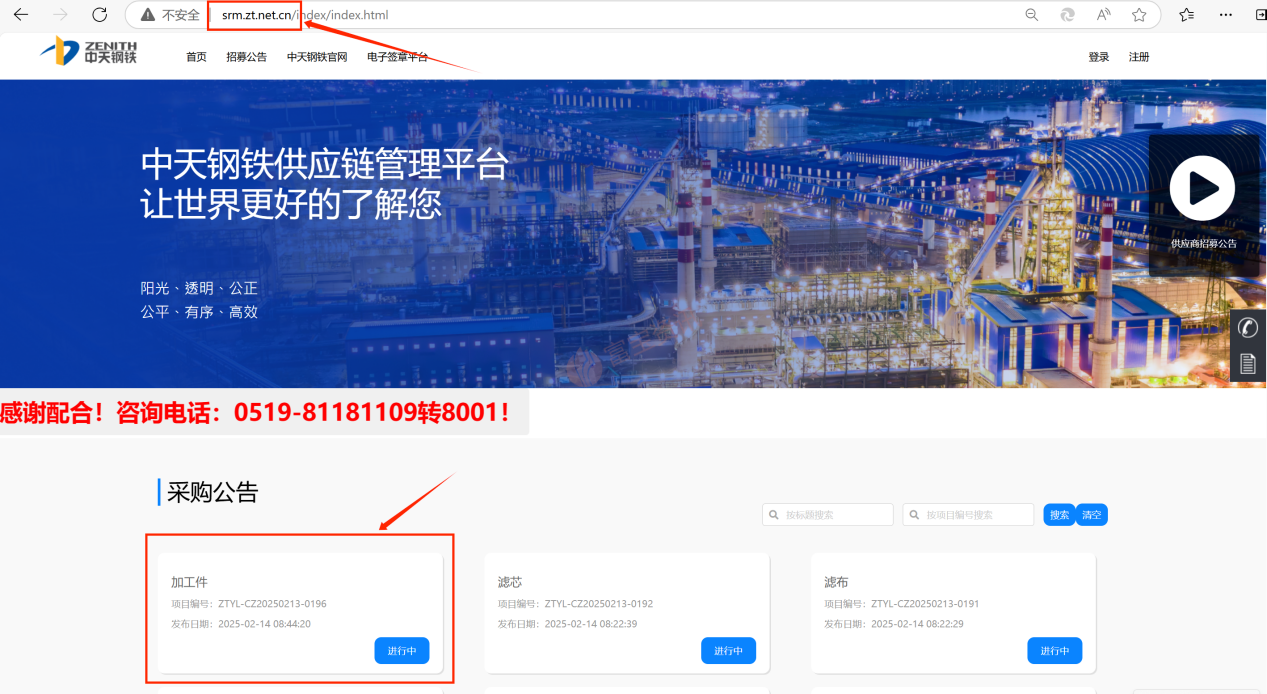1267x694 pixels.
Task: Click 进行中 on the 滤布 card
Action: (1055, 650)
